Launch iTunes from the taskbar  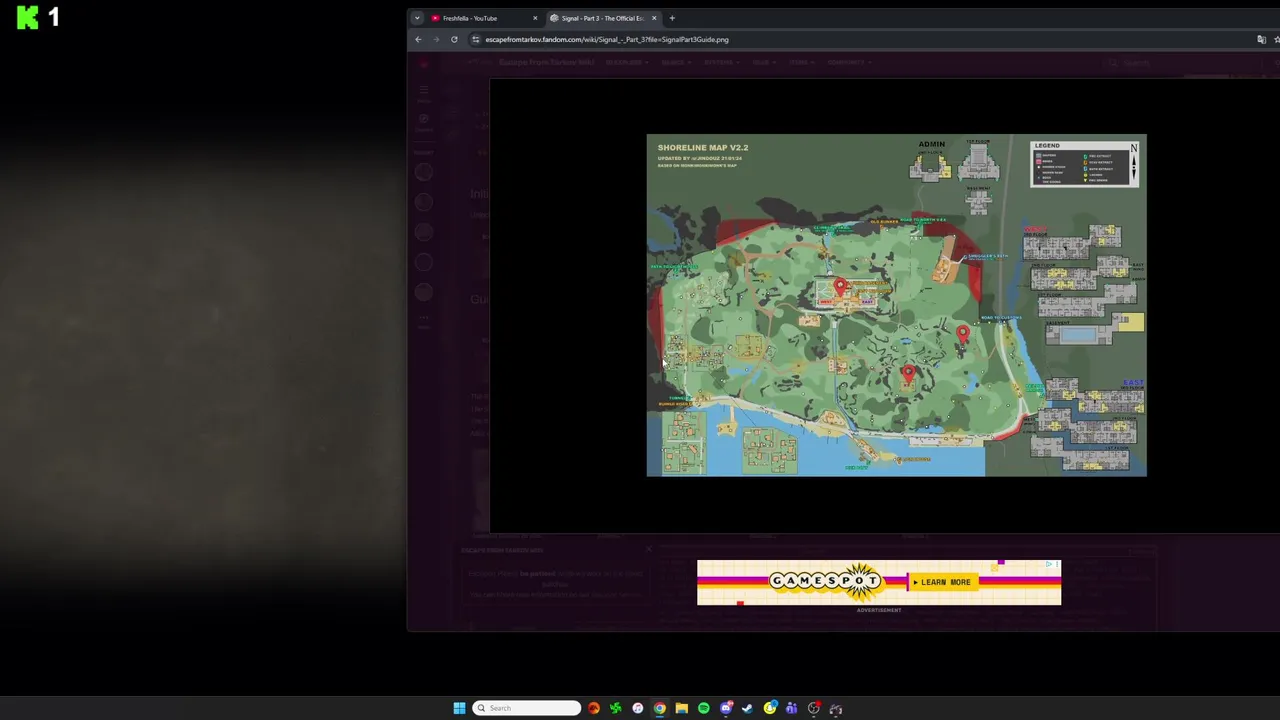coord(637,708)
